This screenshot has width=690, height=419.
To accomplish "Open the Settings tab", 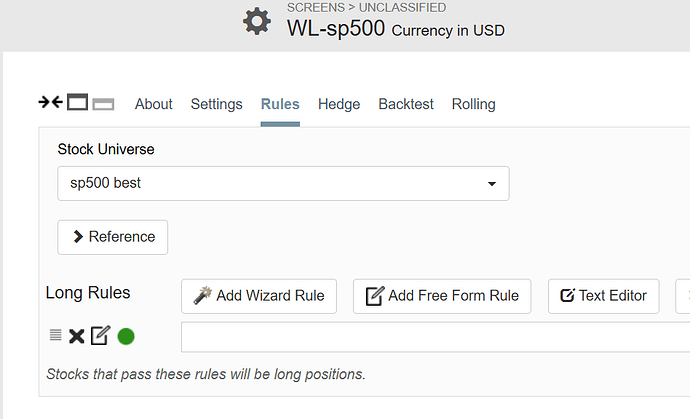I will pos(217,104).
